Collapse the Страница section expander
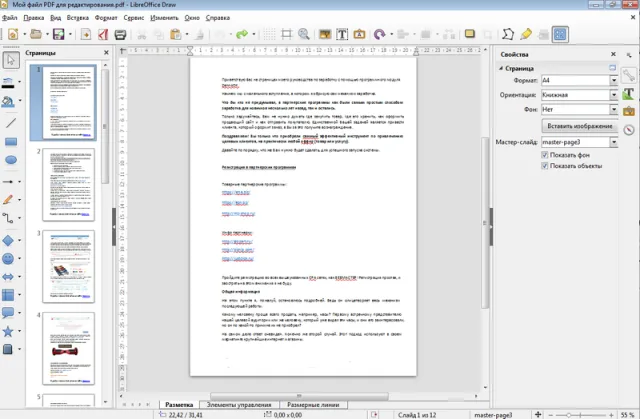Image resolution: width=640 pixels, height=419 pixels. coord(501,68)
